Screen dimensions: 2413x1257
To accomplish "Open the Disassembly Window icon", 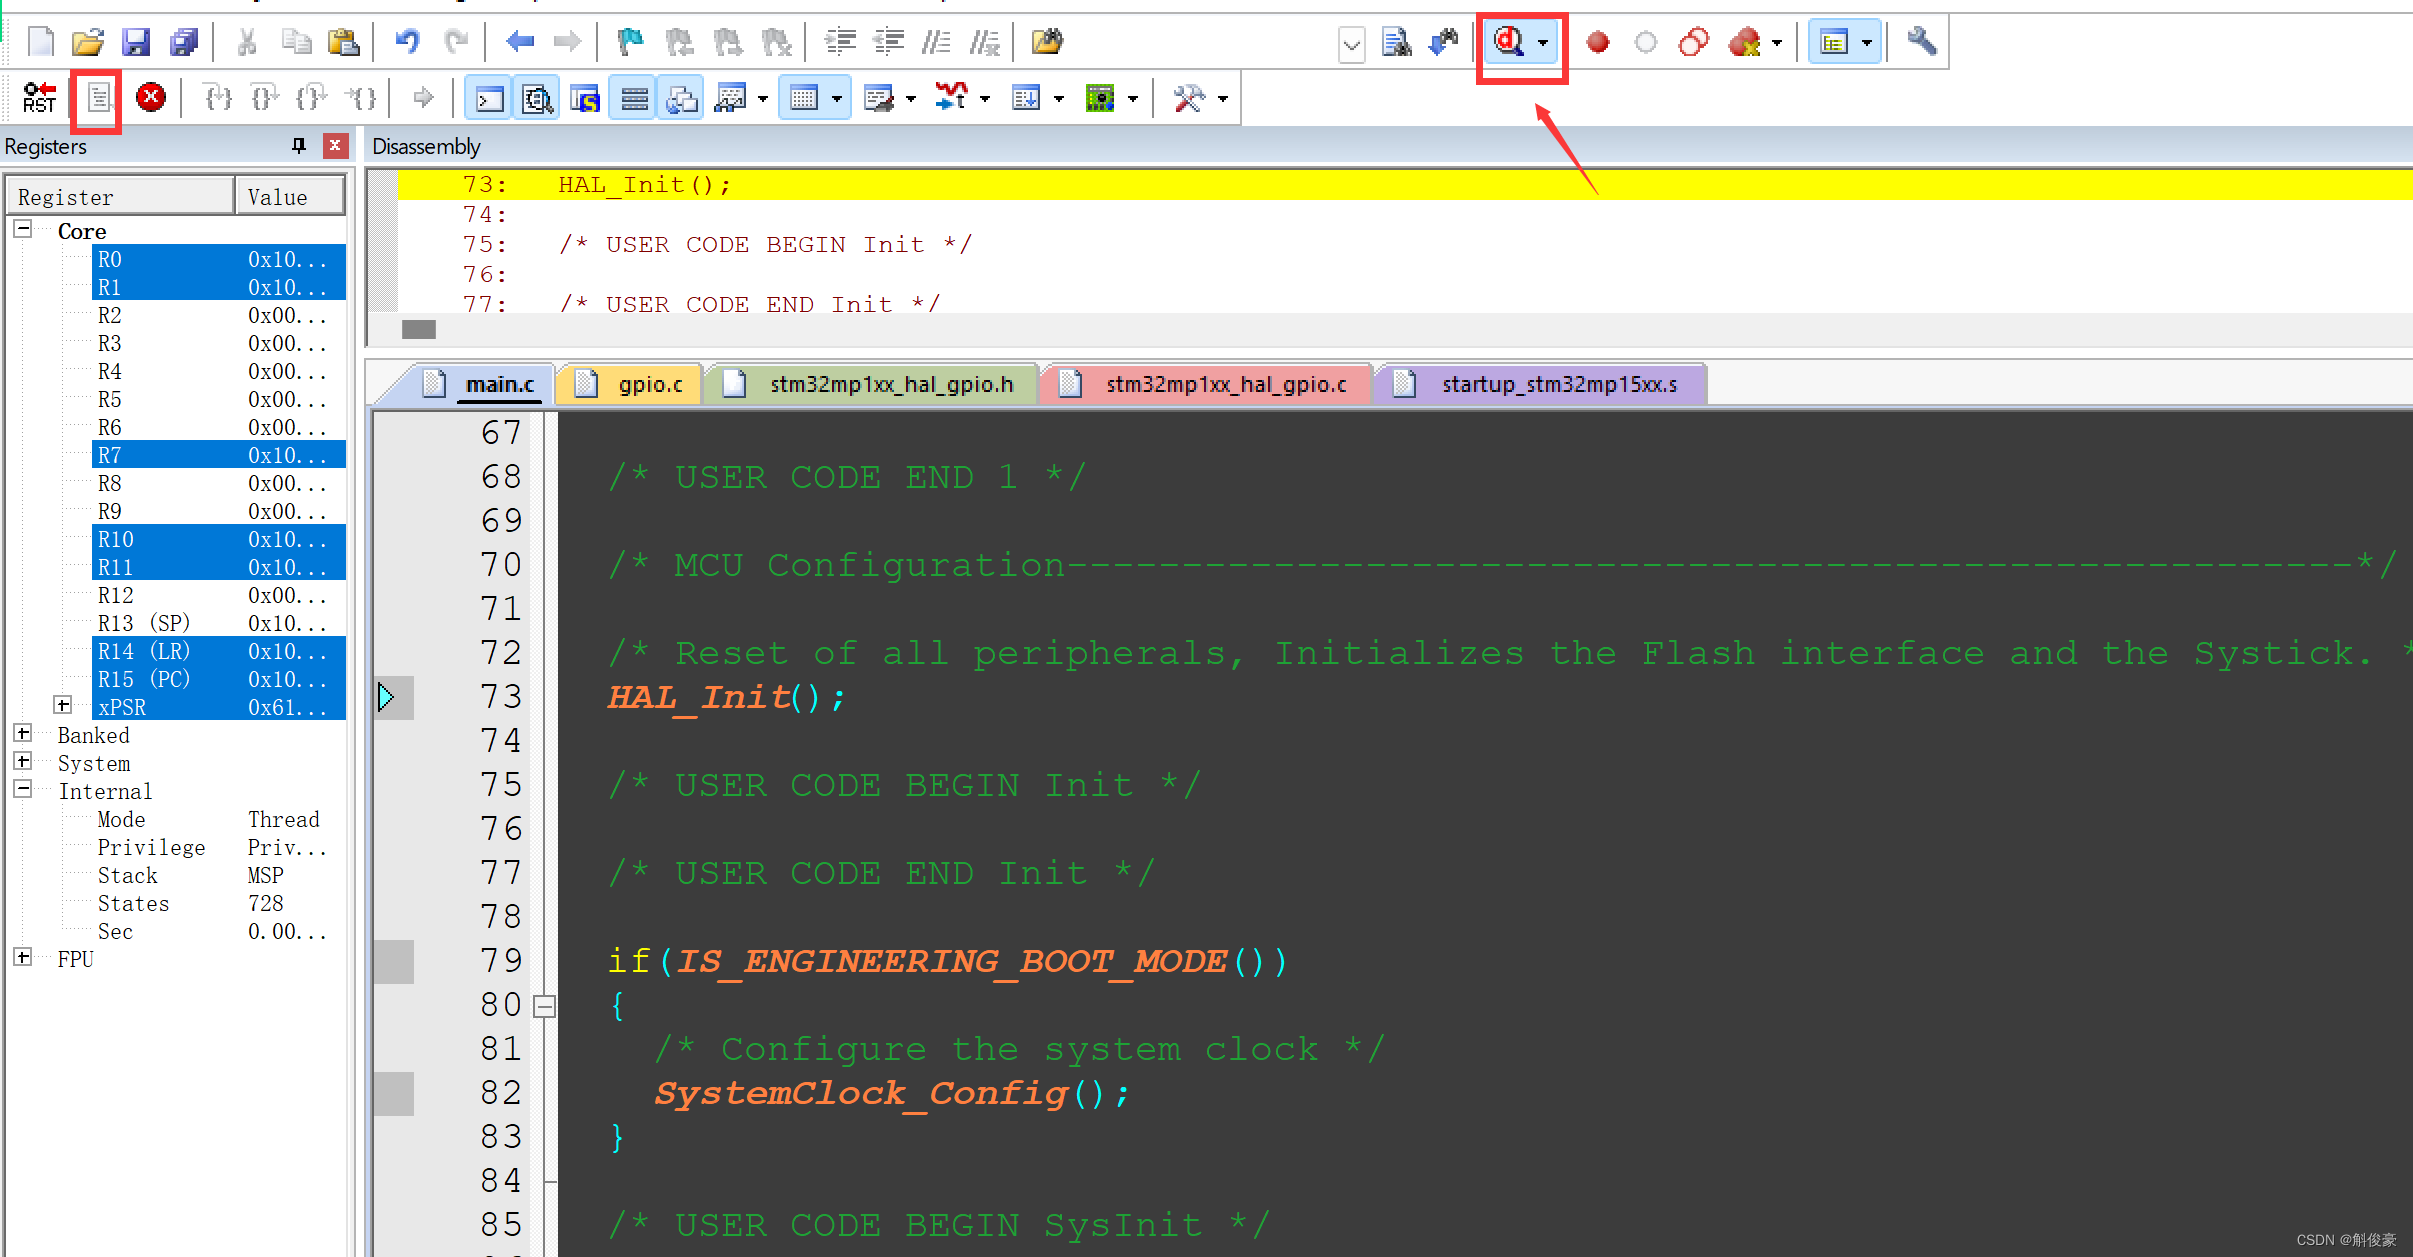I will pos(537,97).
